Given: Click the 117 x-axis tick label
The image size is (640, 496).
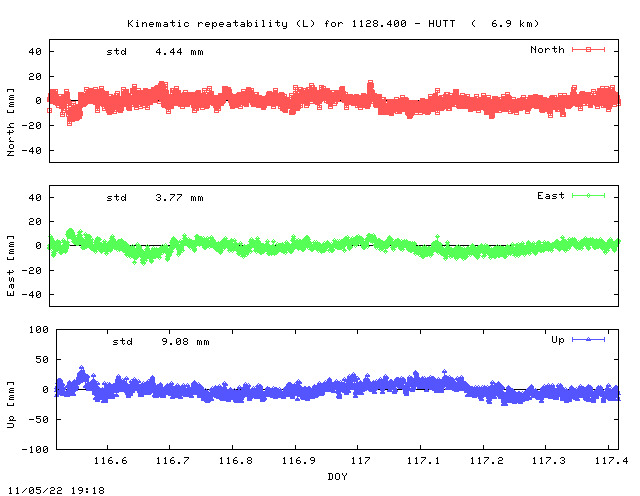Looking at the screenshot, I should click(361, 461).
